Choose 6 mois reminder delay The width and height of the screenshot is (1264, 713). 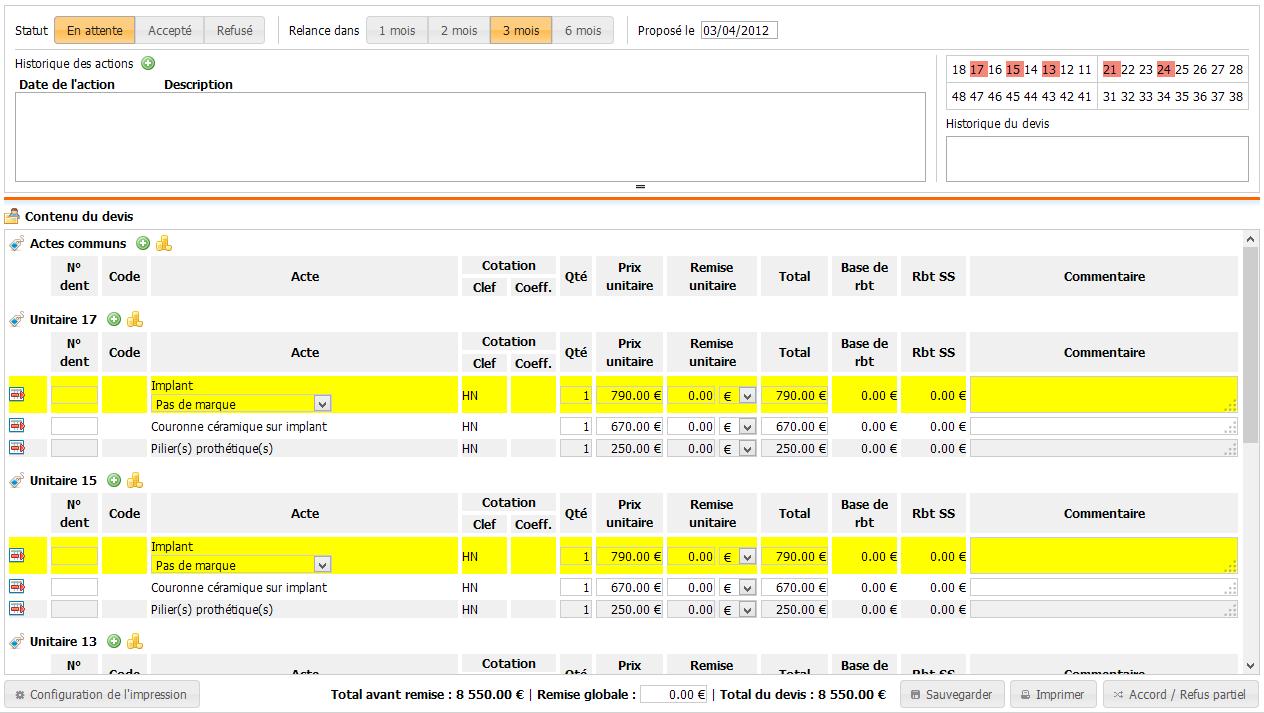[x=582, y=31]
